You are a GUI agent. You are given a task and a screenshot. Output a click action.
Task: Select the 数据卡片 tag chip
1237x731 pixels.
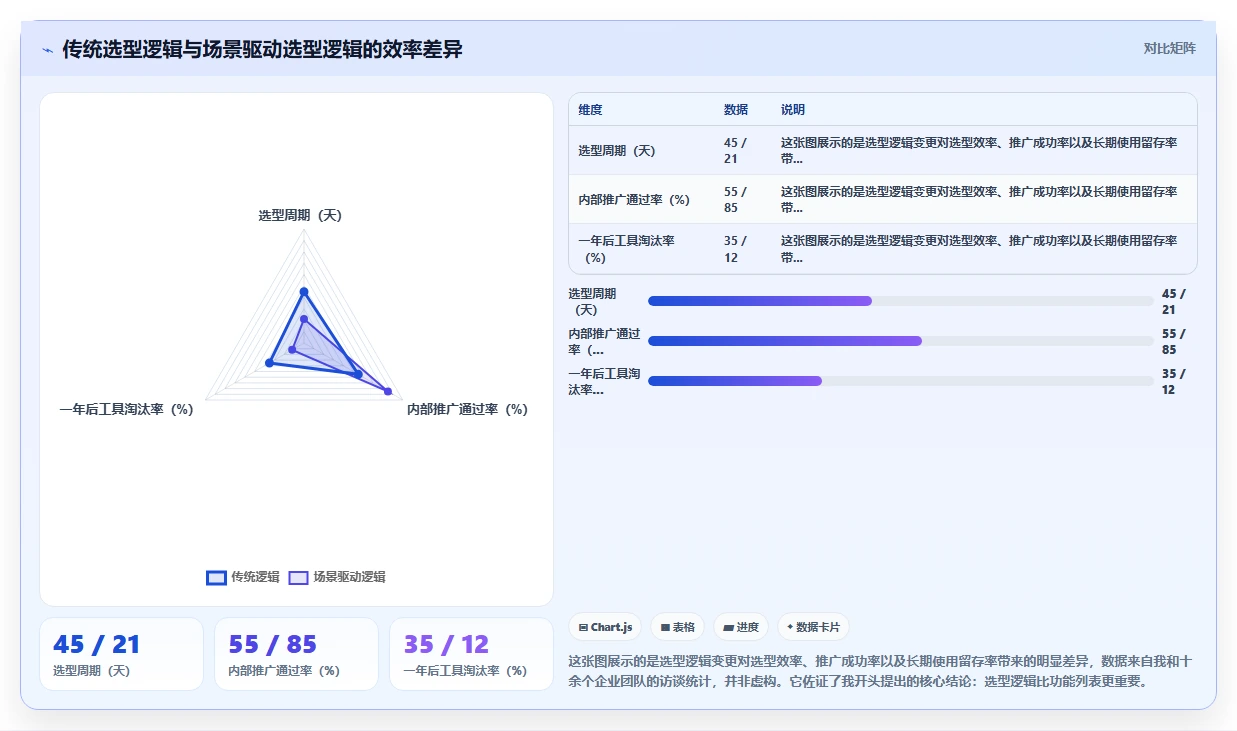(813, 627)
